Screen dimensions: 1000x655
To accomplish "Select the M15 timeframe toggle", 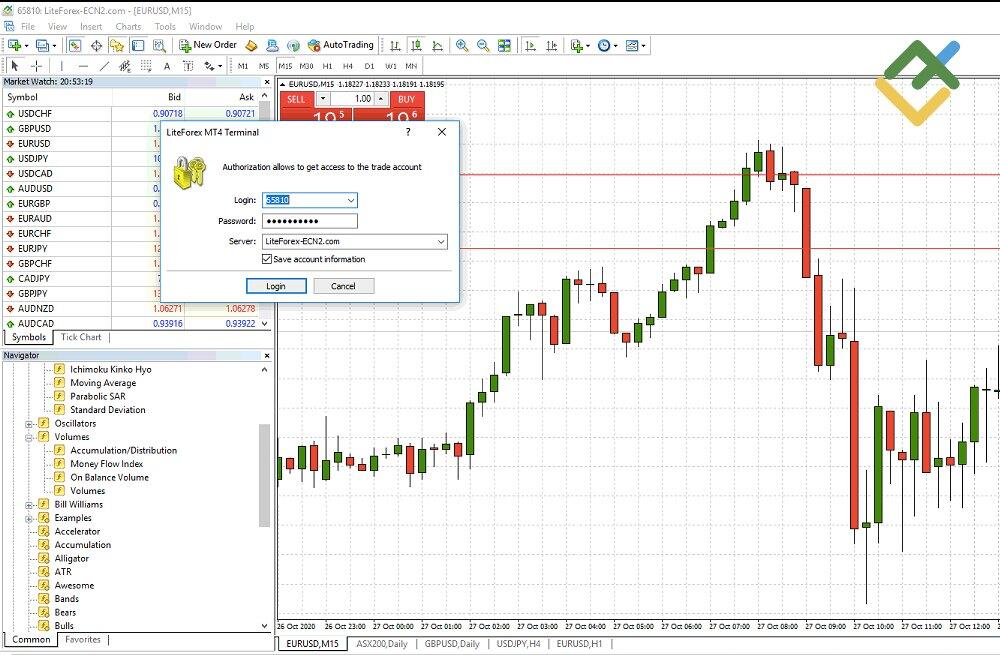I will [x=284, y=66].
